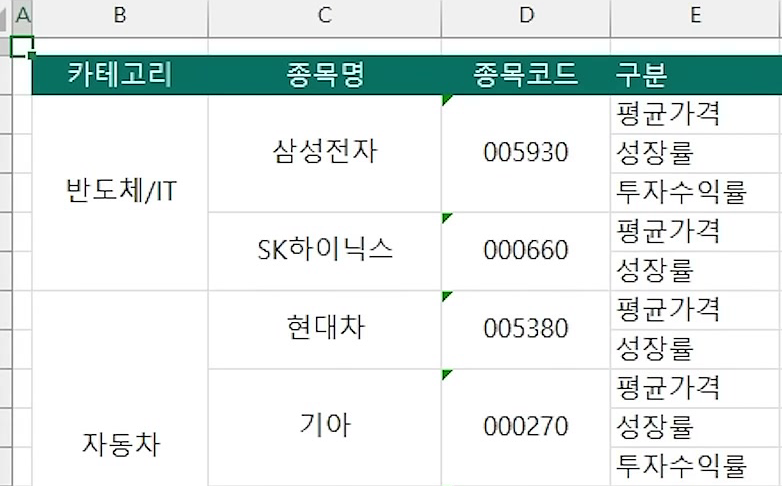Click 평균가격 in the 현대차 row

696,310
